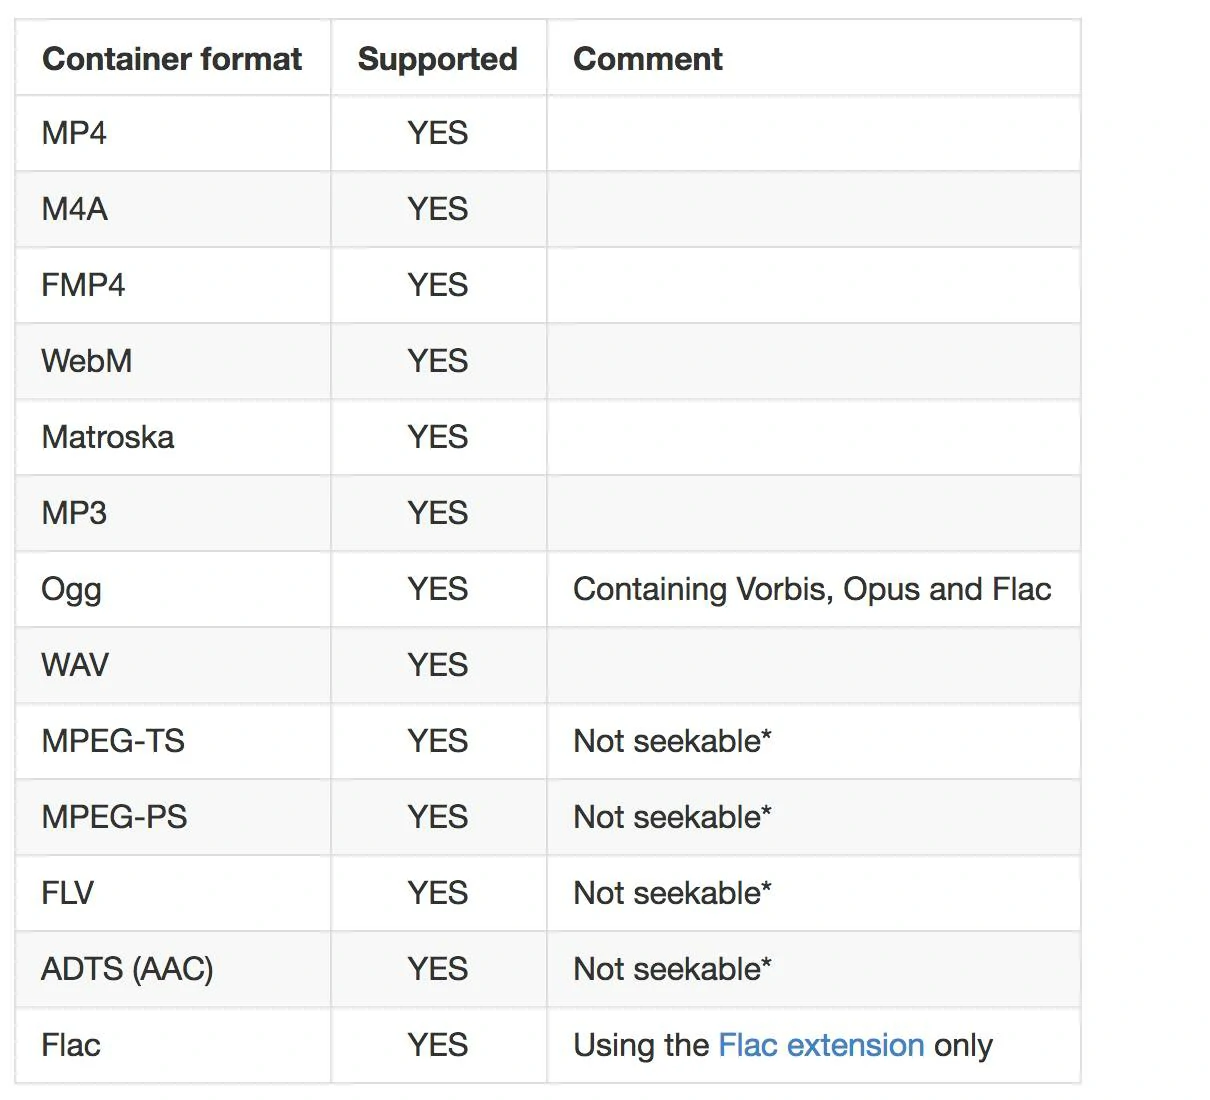Open the Flac extension link

coord(821,1045)
